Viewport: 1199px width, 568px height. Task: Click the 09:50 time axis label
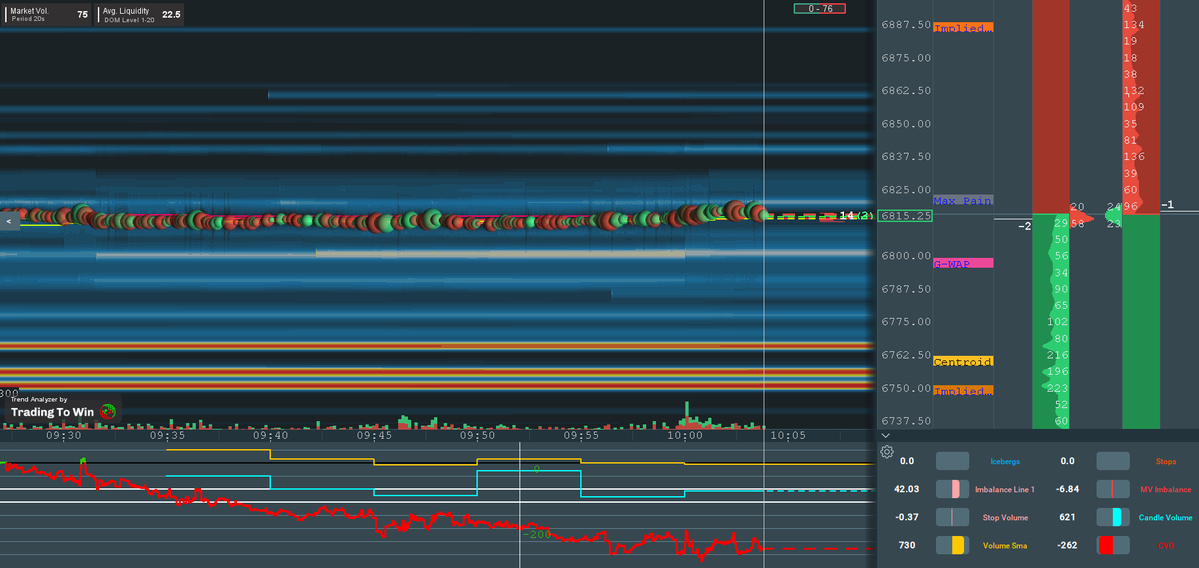pyautogui.click(x=477, y=435)
